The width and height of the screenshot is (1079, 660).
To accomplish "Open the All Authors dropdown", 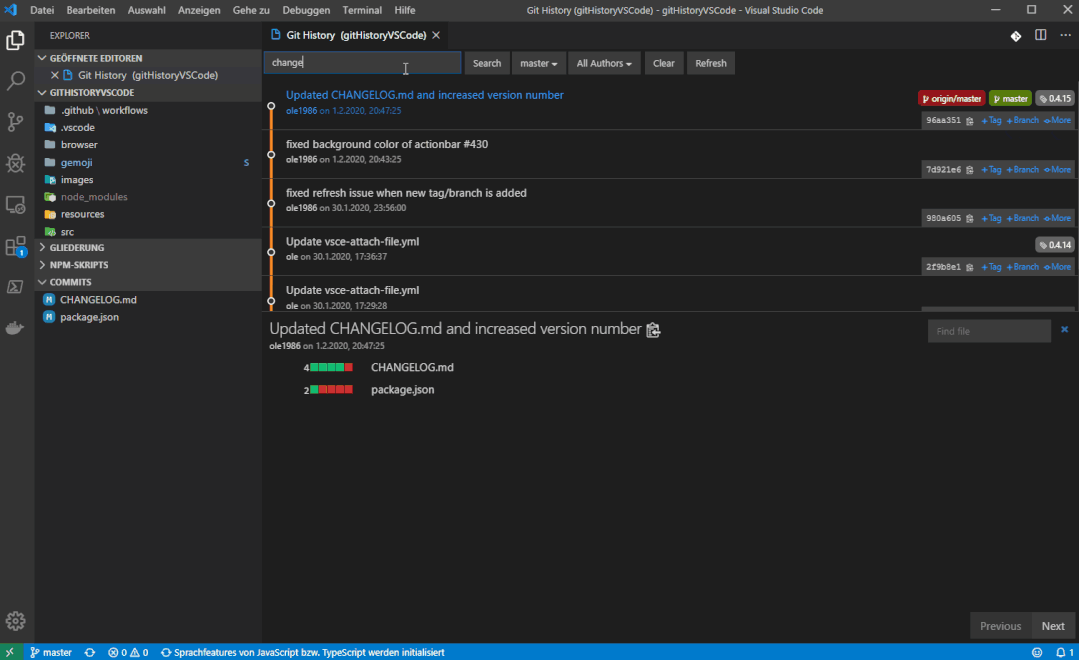I will click(604, 62).
